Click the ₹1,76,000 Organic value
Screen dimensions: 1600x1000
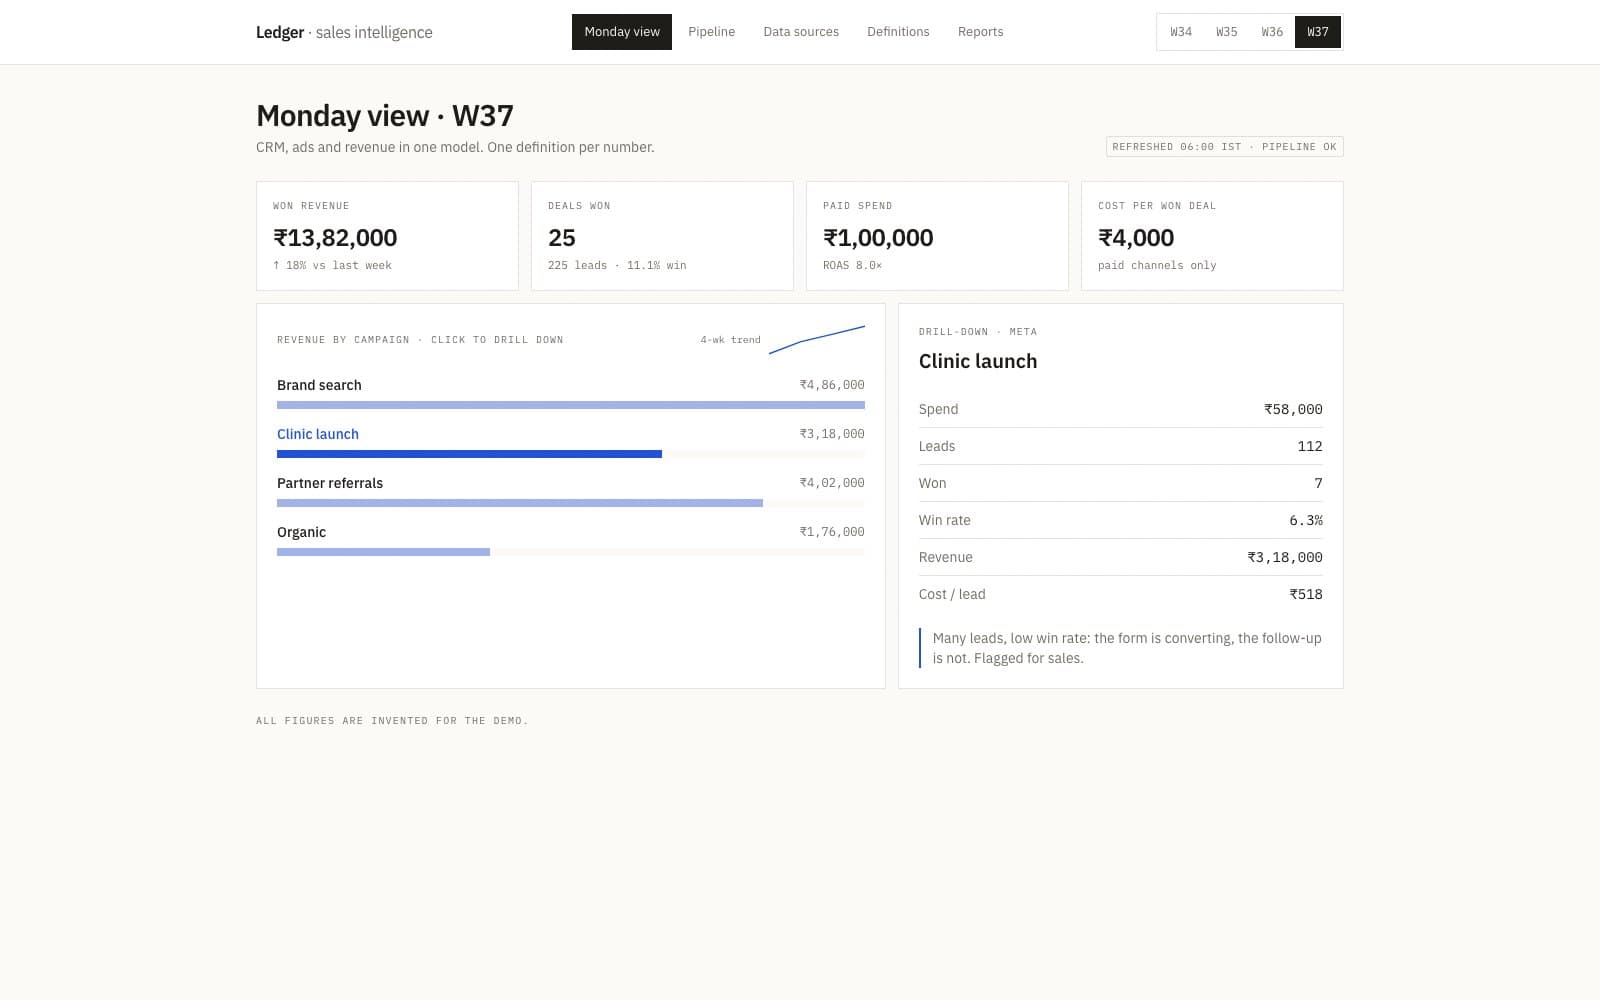click(x=832, y=532)
